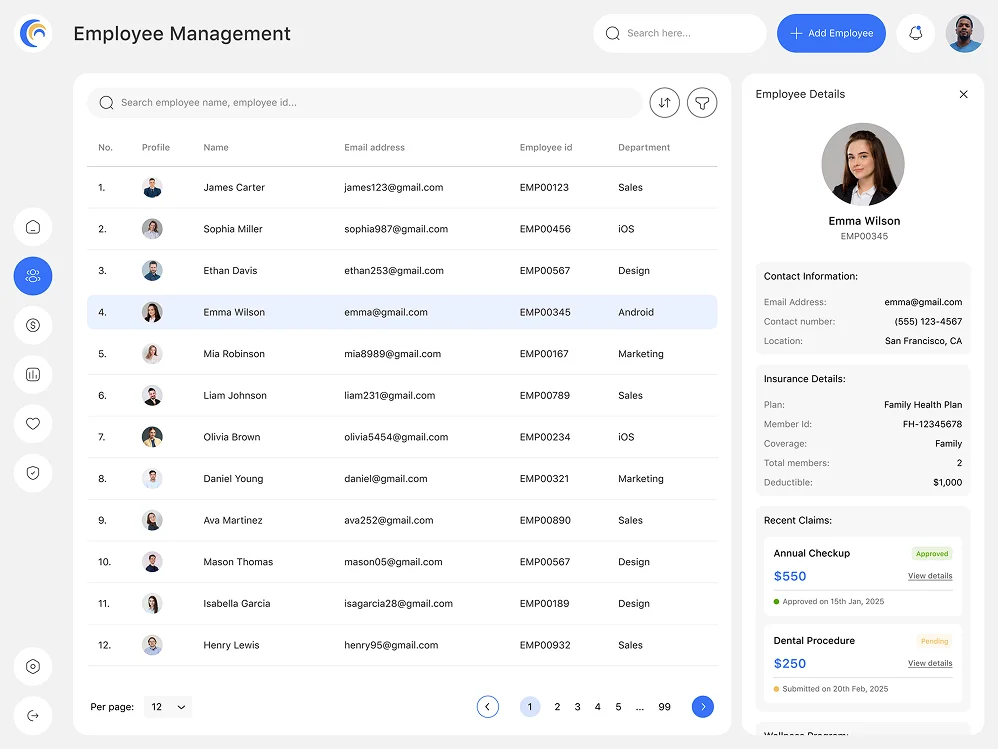Select the Employees icon in the sidebar
Viewport: 998px width, 749px height.
coord(33,276)
